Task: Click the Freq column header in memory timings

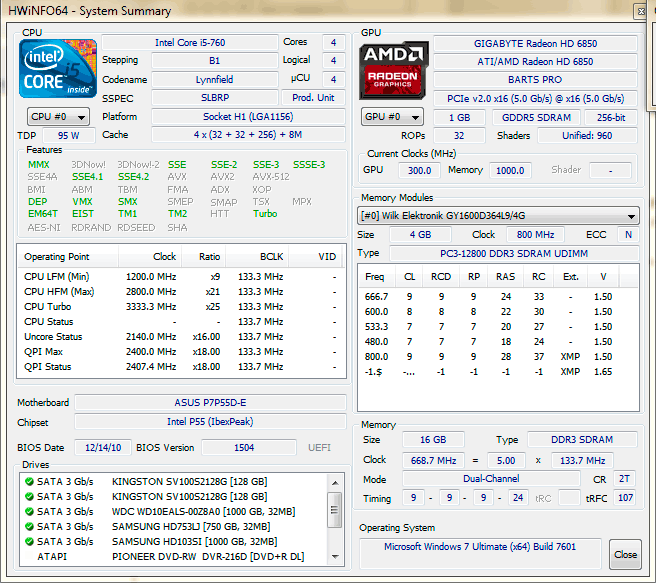Action: (374, 277)
